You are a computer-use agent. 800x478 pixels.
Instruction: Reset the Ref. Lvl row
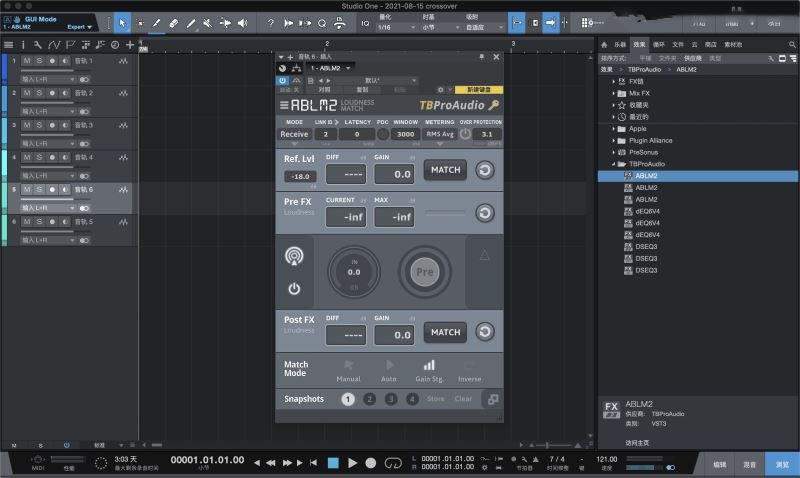(485, 170)
